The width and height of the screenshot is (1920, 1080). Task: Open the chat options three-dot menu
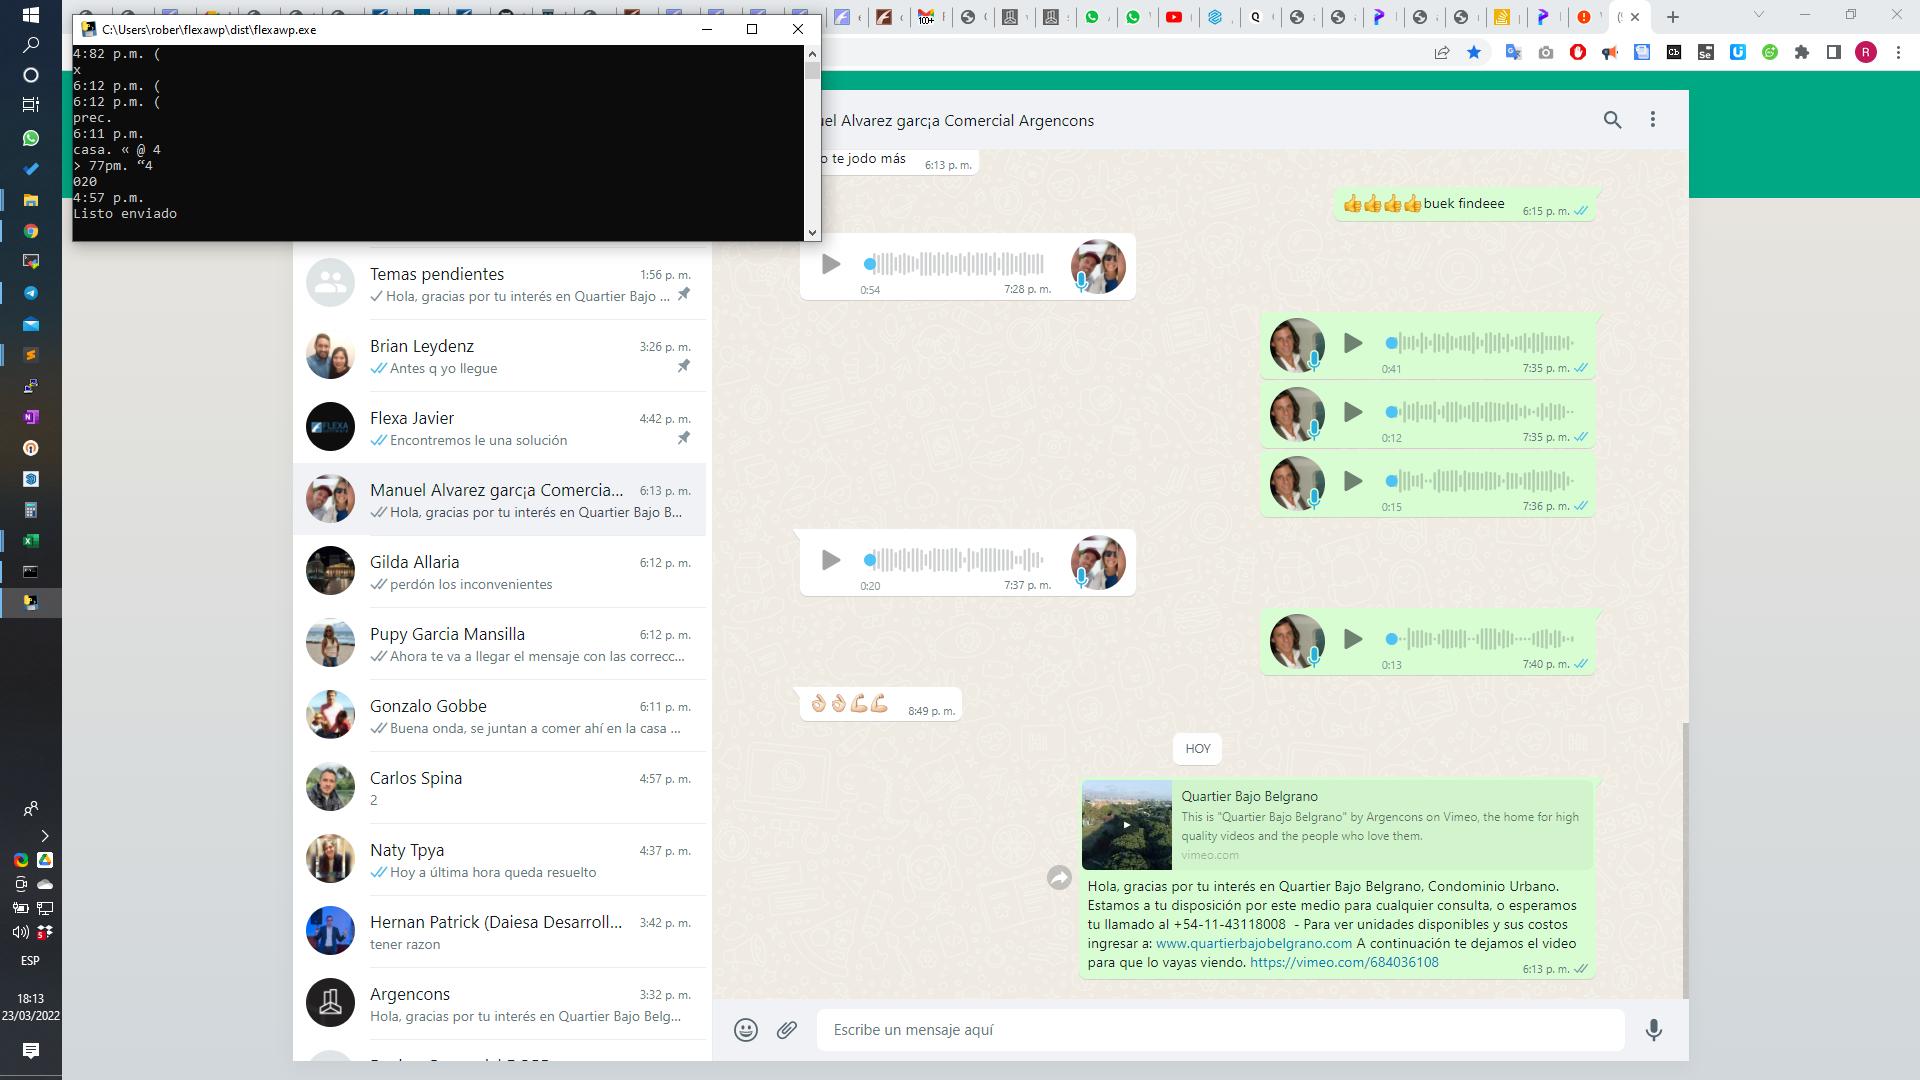coord(1653,120)
